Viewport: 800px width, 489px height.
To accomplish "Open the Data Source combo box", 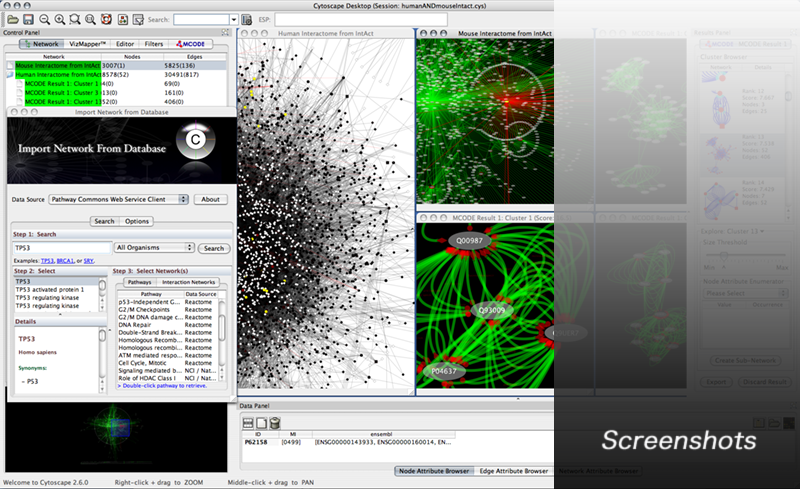I will [x=118, y=199].
